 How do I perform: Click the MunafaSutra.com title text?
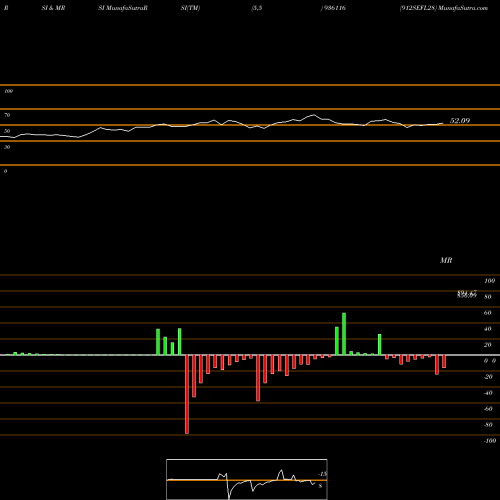(x=463, y=8)
